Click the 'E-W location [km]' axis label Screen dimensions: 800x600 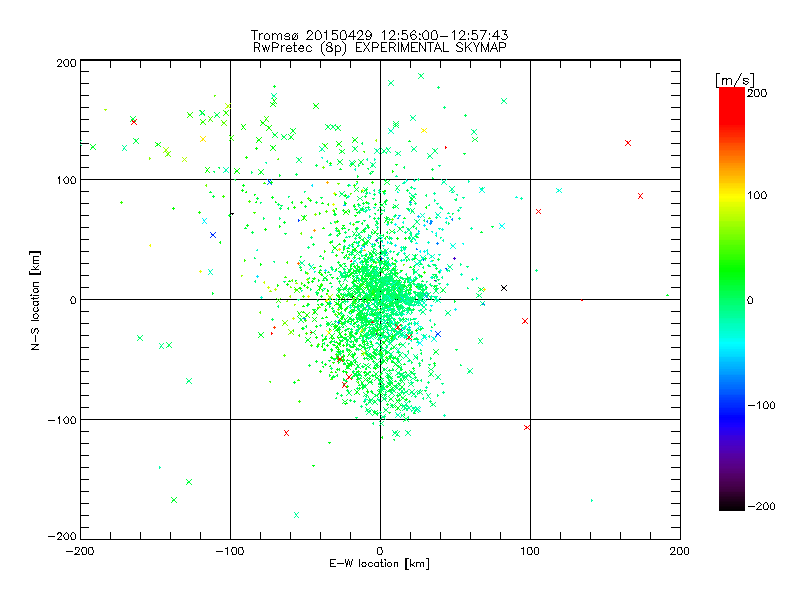(379, 563)
